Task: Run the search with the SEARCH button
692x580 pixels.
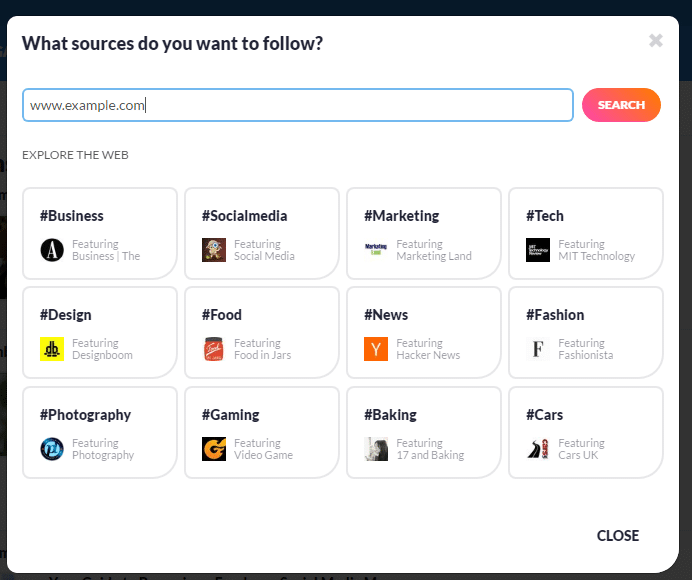Action: [x=621, y=105]
